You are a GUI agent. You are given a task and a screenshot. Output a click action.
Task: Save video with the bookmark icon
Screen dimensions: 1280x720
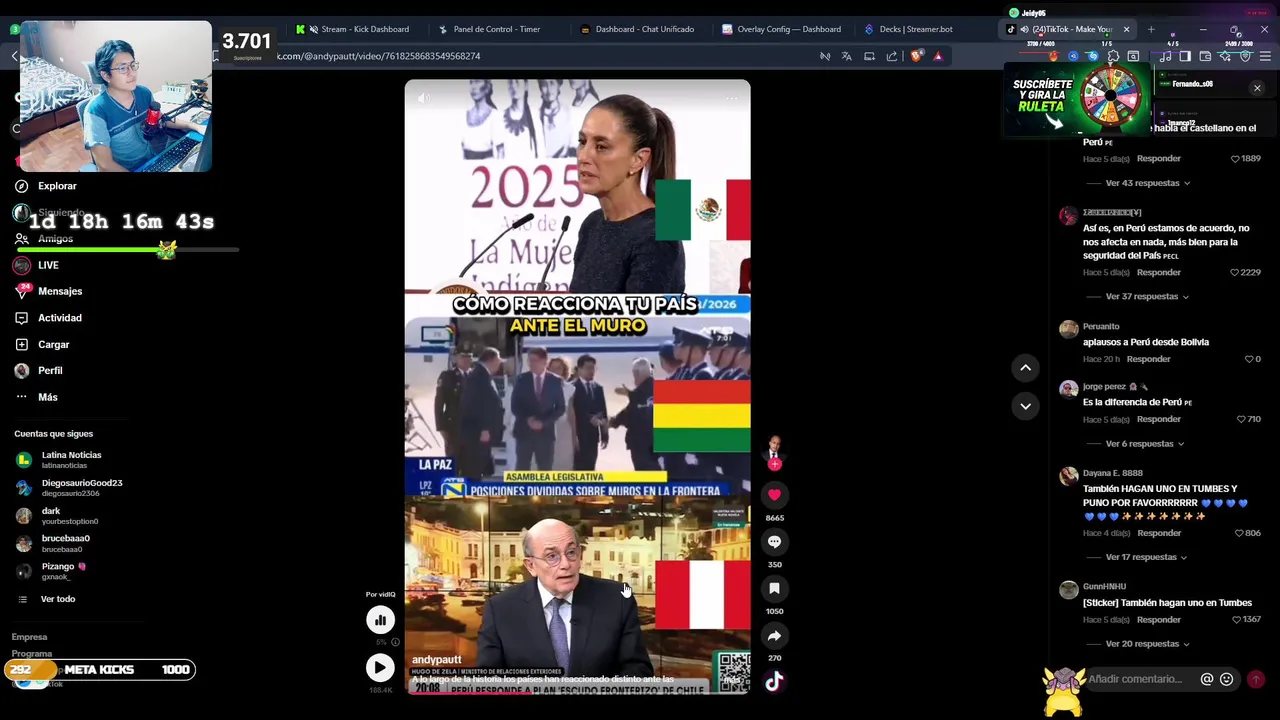(774, 588)
